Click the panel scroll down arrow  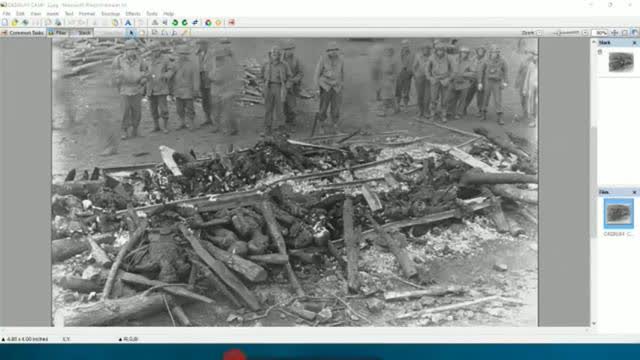click(x=594, y=323)
